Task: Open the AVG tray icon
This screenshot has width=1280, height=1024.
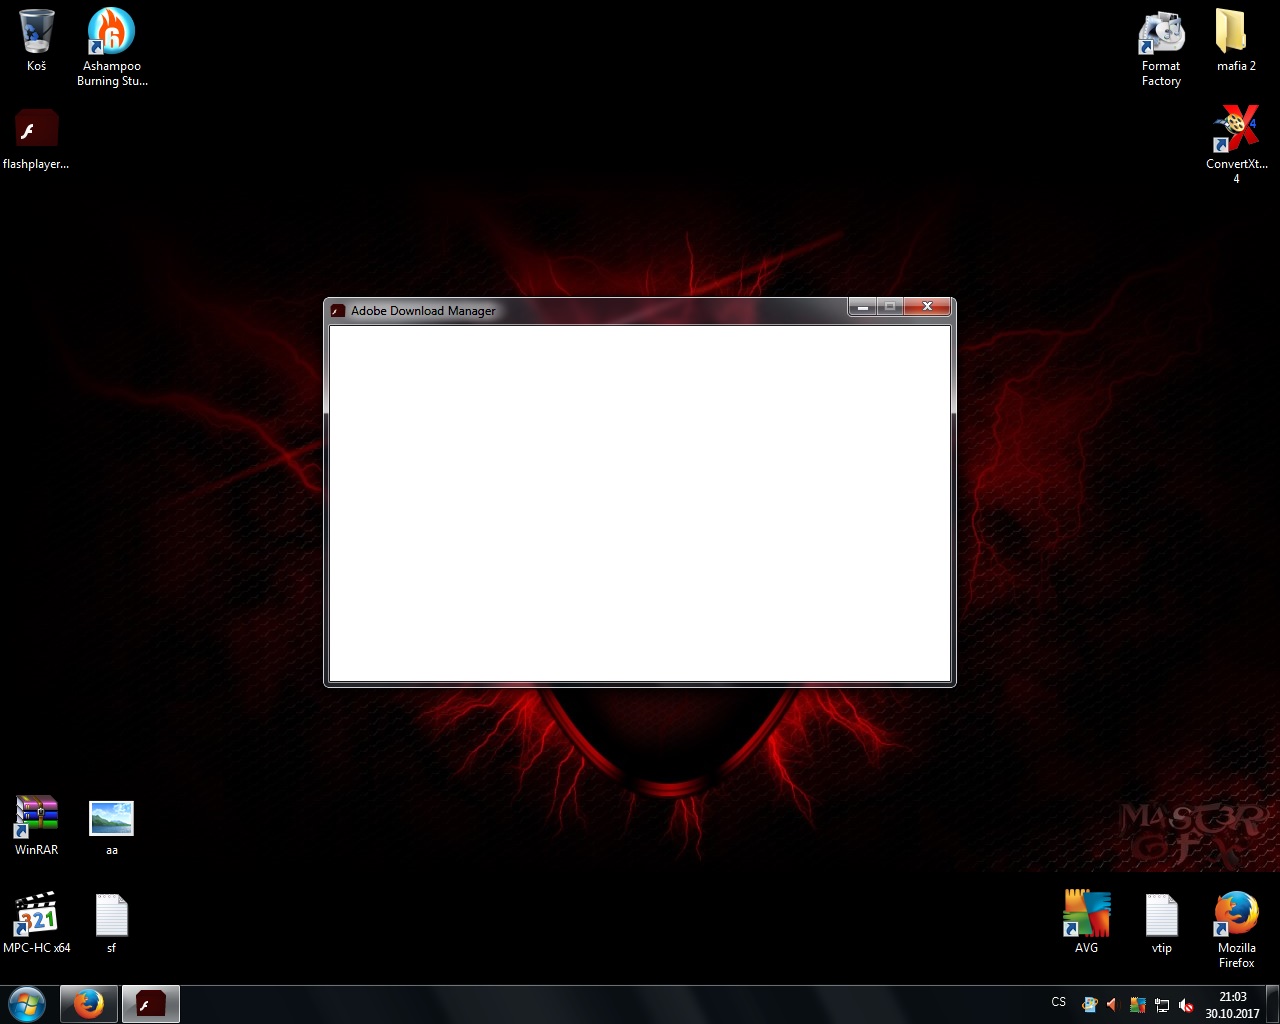Action: [x=1137, y=1005]
